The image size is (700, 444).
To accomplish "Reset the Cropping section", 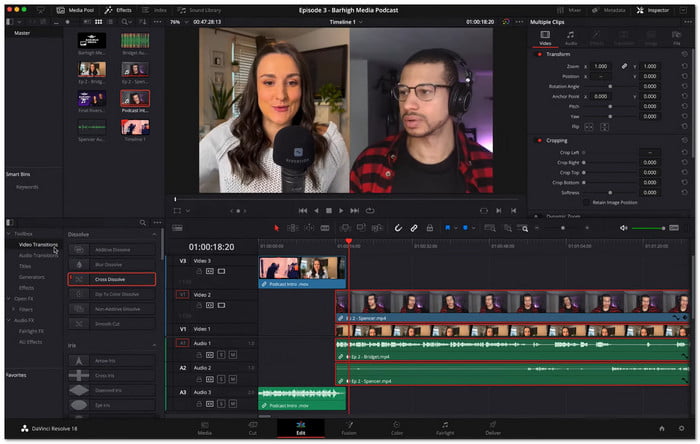I will pyautogui.click(x=684, y=140).
